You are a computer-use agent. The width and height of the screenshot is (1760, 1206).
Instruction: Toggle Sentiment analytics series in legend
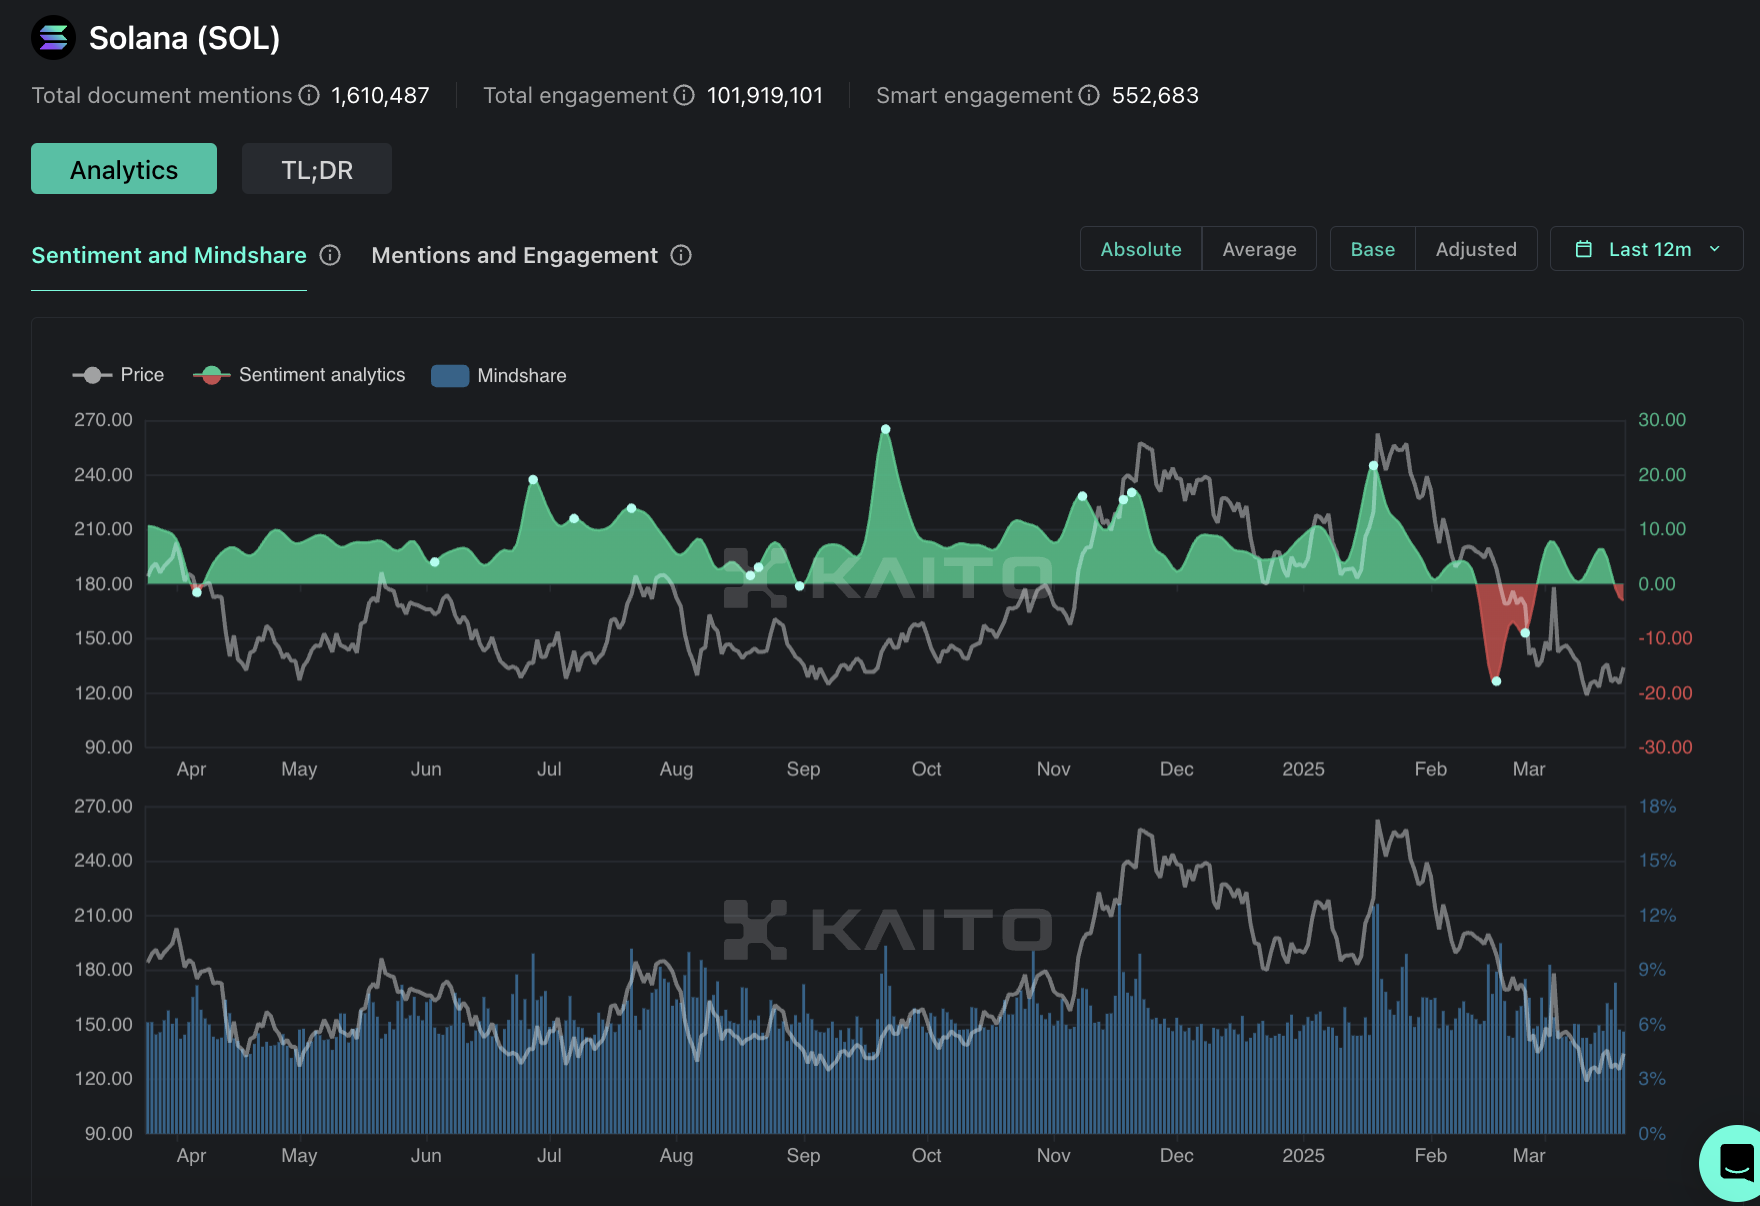pyautogui.click(x=299, y=375)
